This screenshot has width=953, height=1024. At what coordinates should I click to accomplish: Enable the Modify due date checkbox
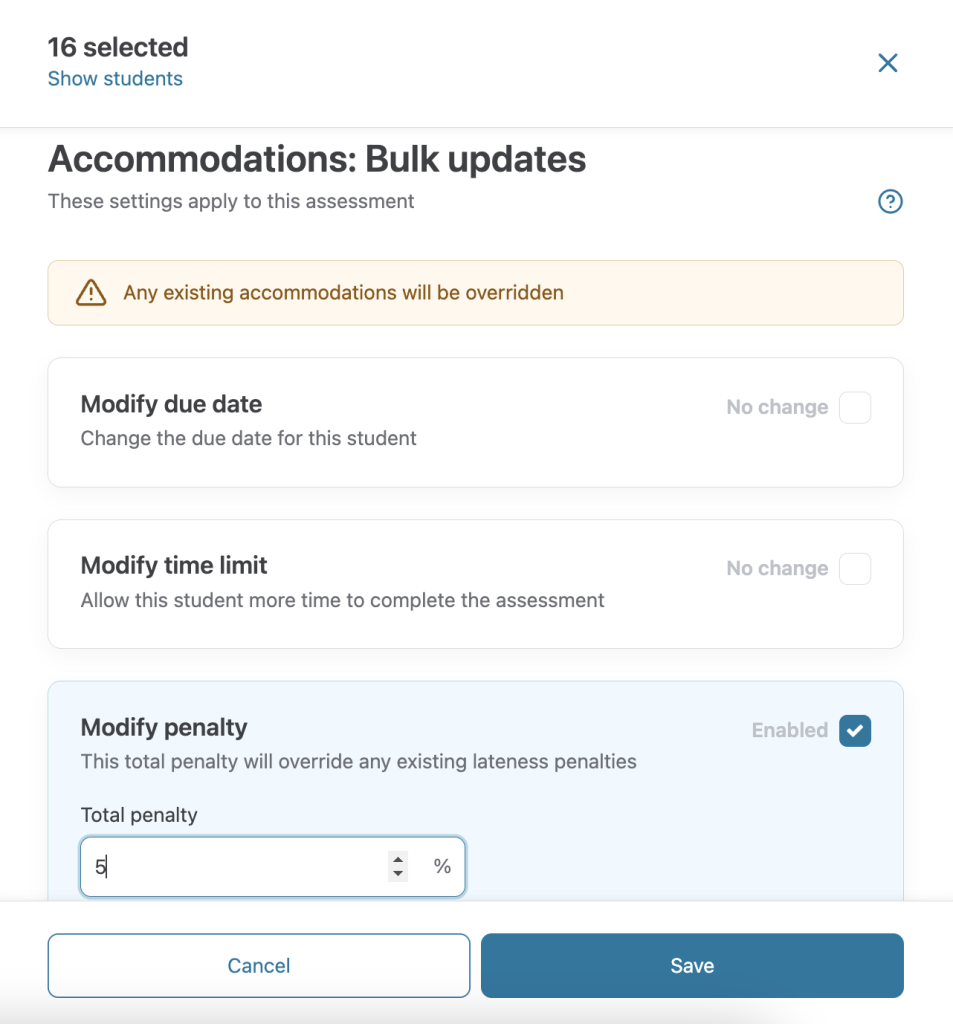click(854, 407)
